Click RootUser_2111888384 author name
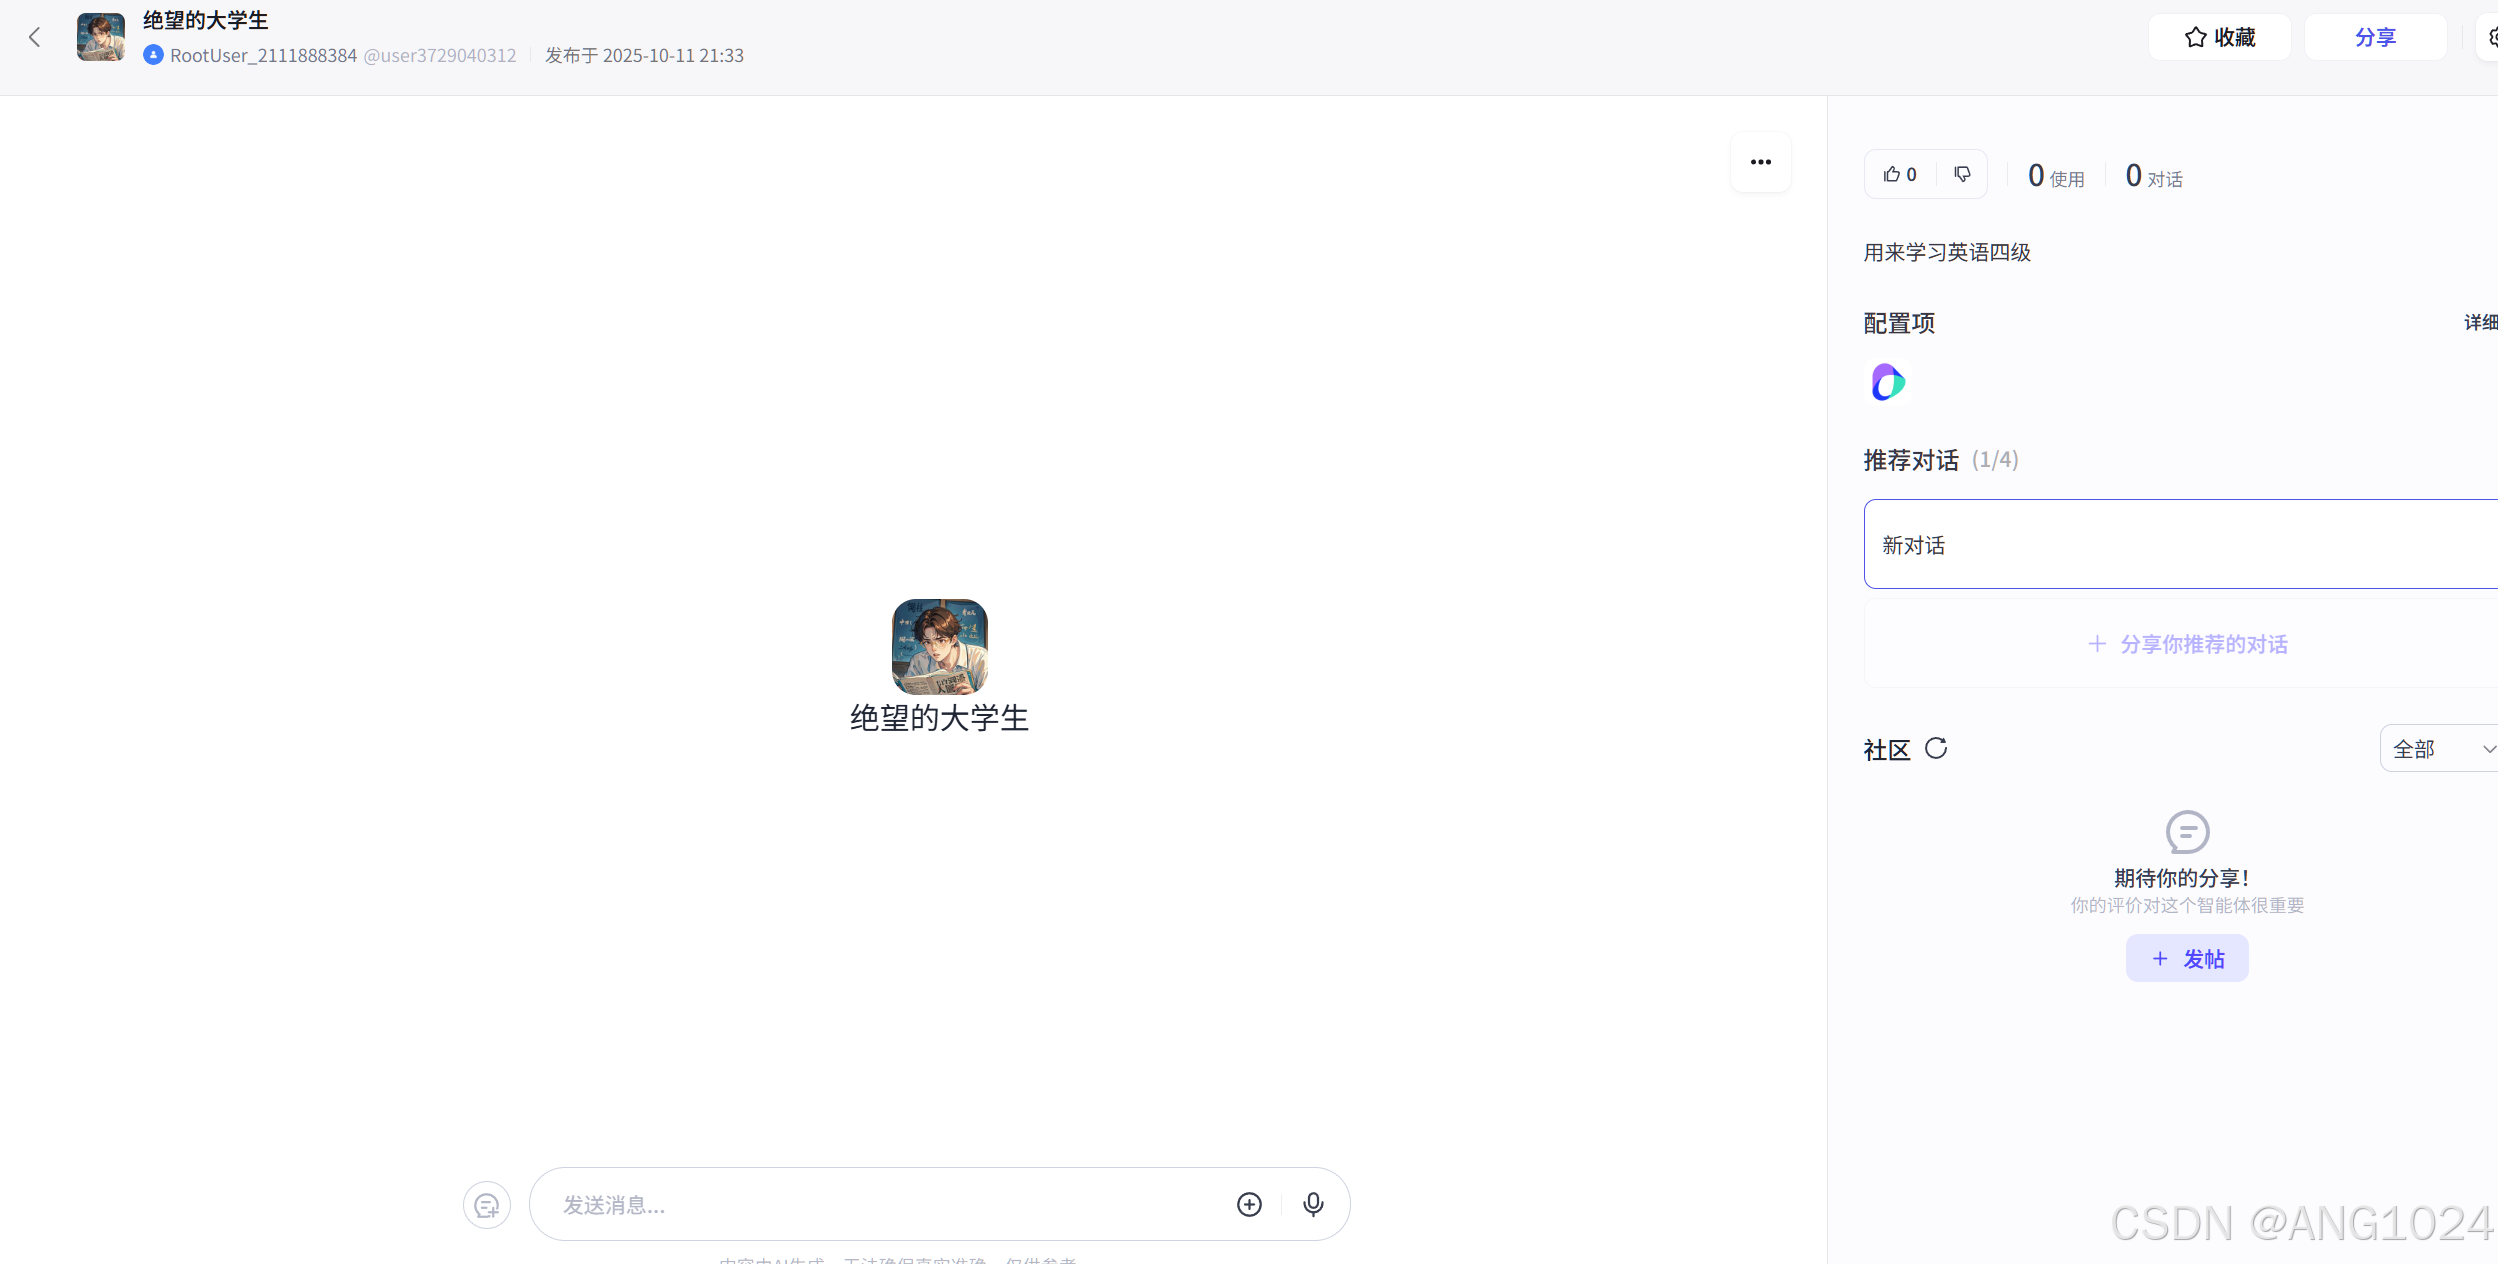The image size is (2498, 1264). [x=263, y=56]
